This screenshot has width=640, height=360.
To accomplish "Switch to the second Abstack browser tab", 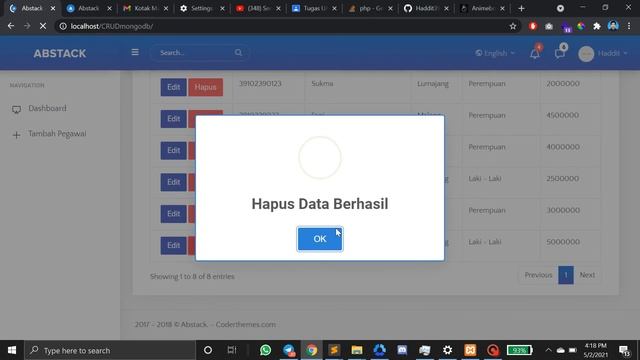I will pyautogui.click(x=89, y=8).
